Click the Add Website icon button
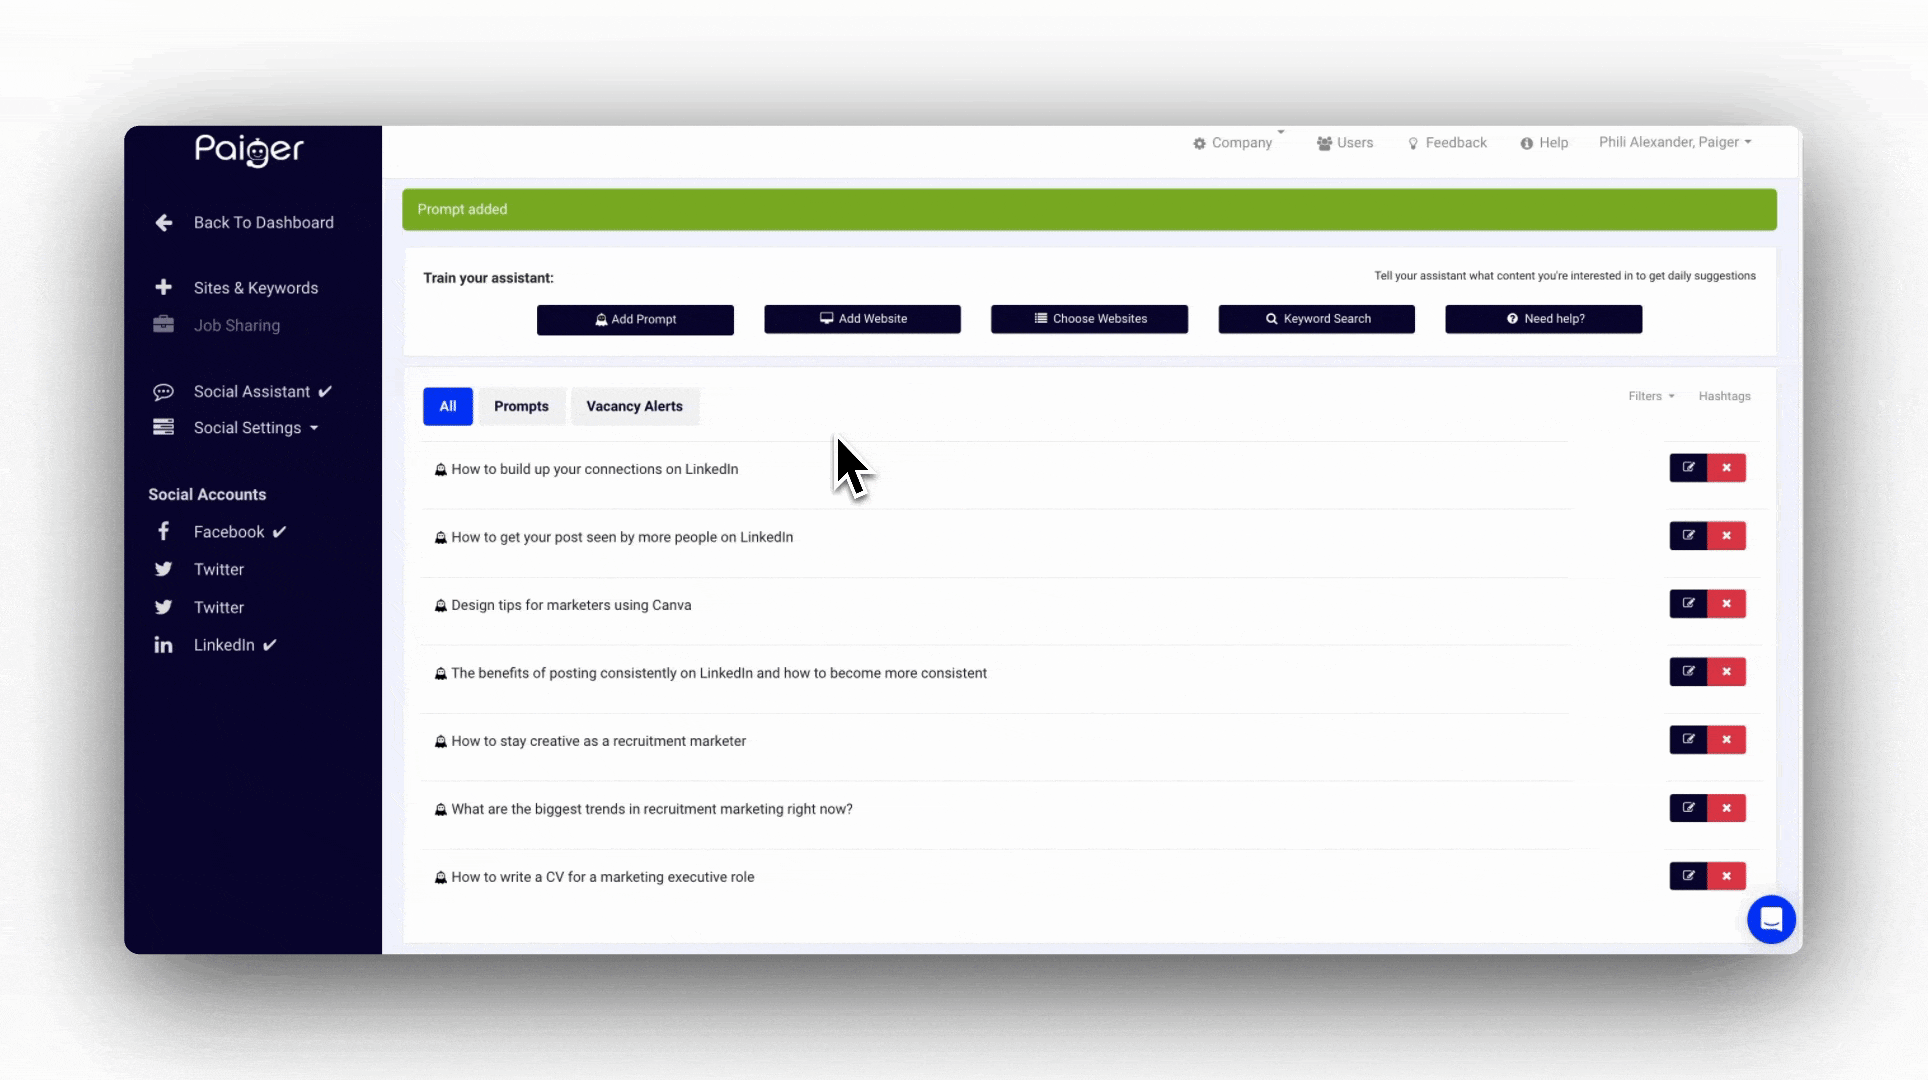 coord(862,318)
